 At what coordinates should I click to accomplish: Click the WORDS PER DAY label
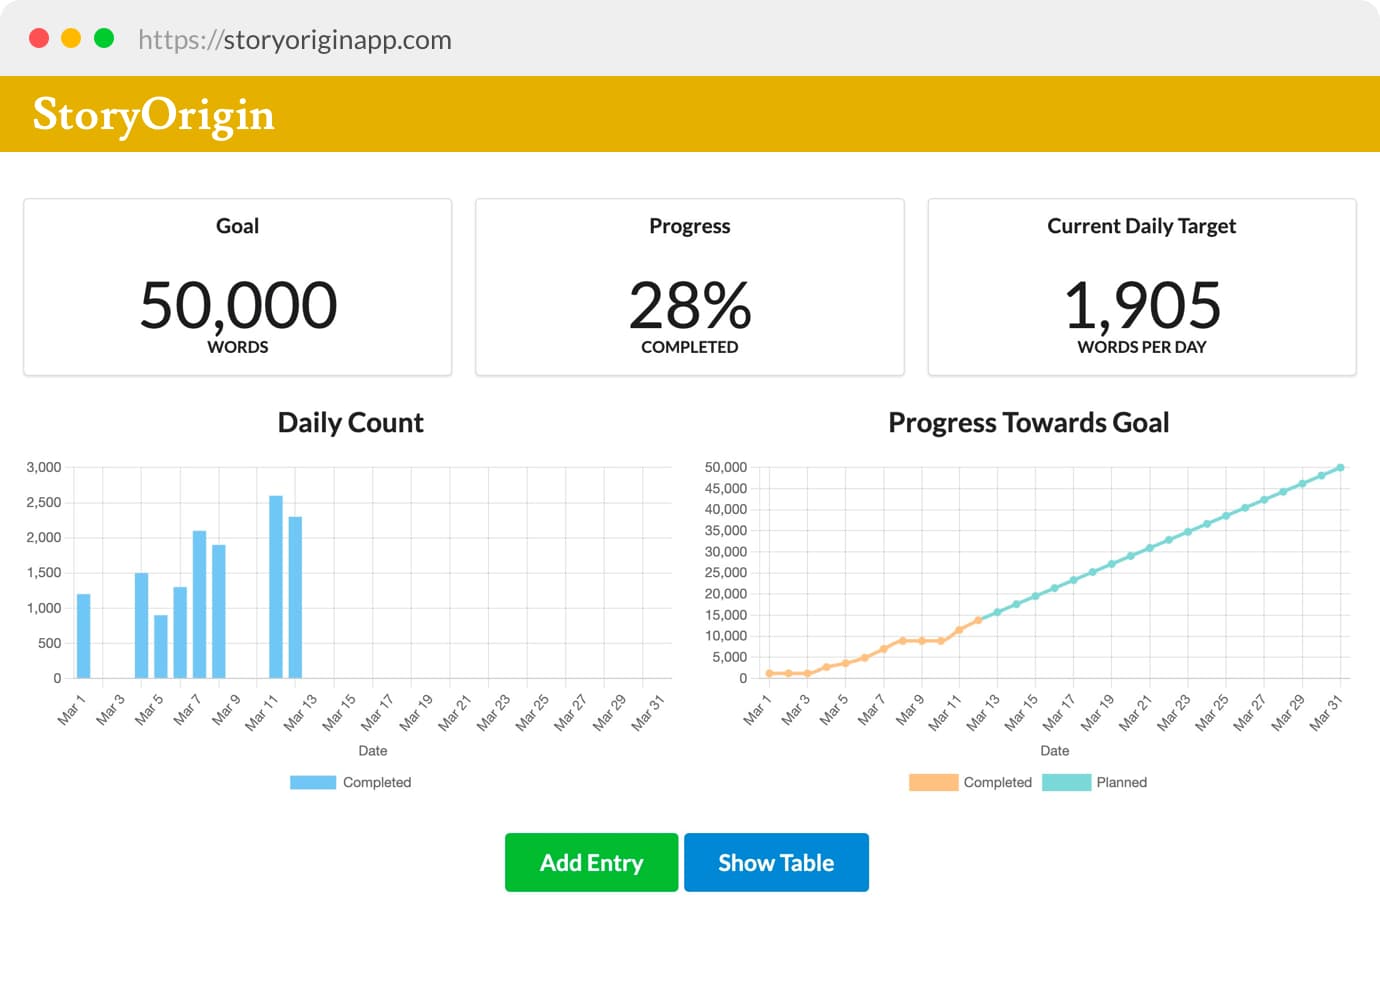(x=1142, y=347)
